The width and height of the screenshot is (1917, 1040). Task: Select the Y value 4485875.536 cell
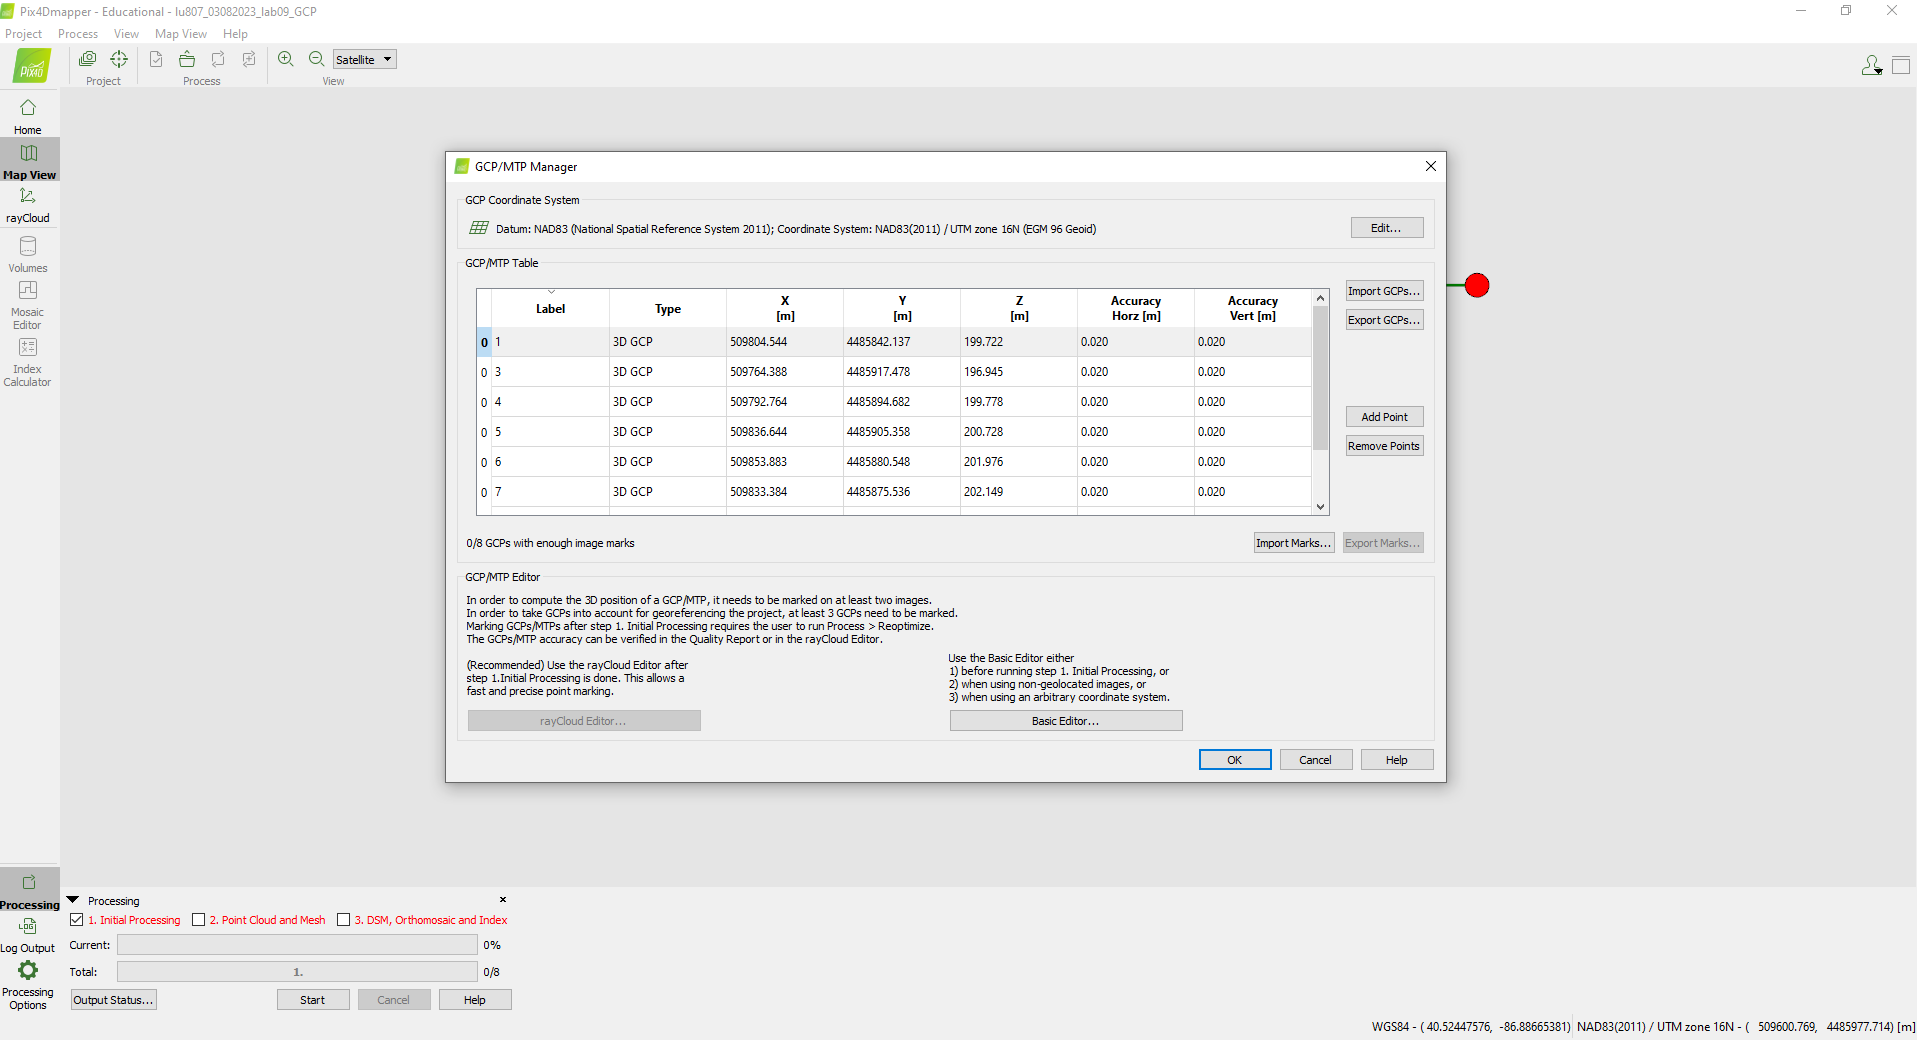tap(902, 492)
